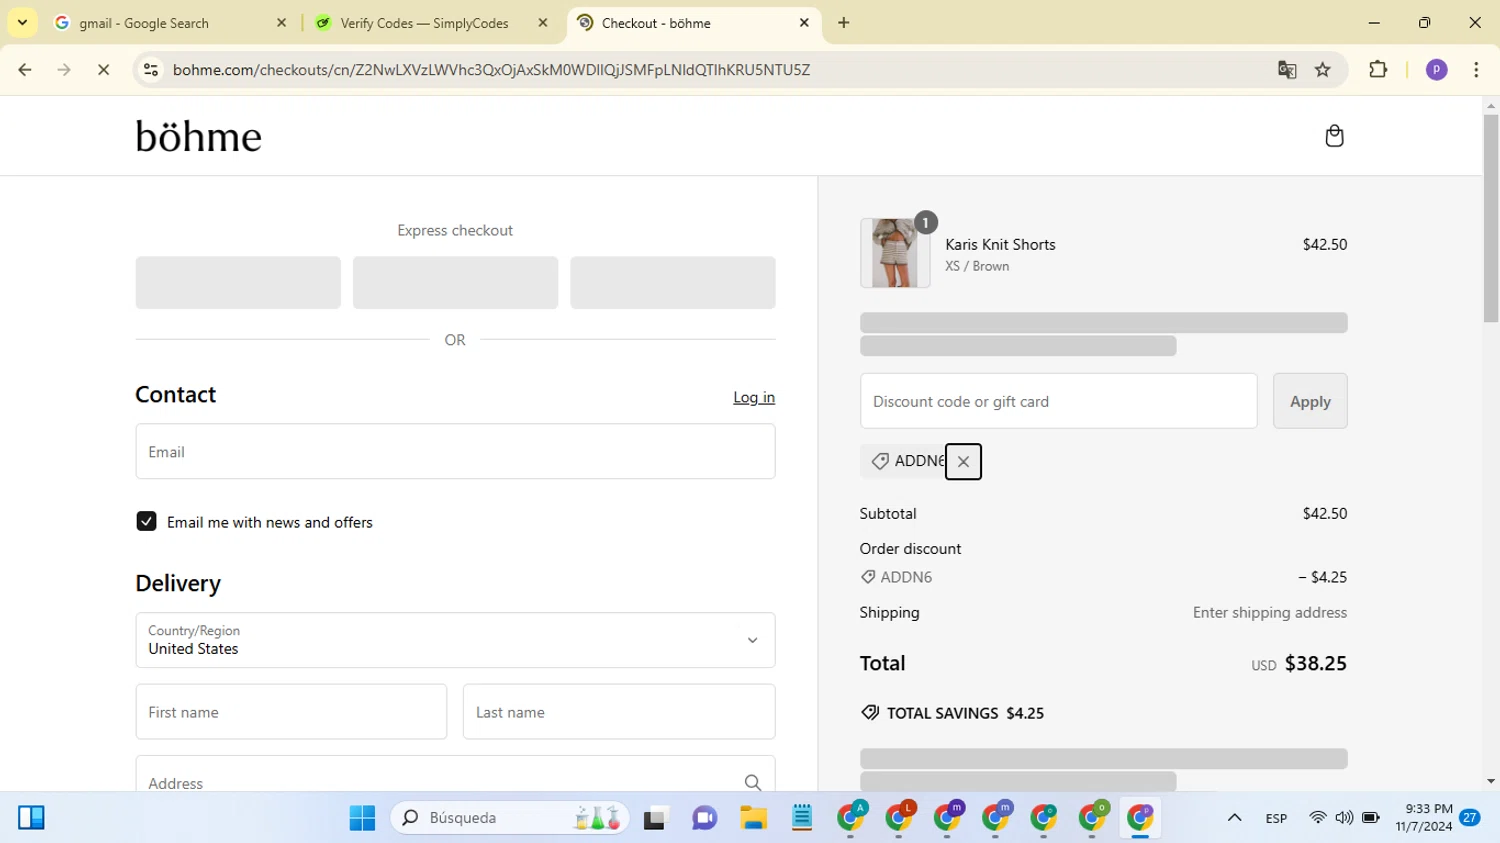The image size is (1500, 843).
Task: Stop loading the page
Action: coord(103,70)
